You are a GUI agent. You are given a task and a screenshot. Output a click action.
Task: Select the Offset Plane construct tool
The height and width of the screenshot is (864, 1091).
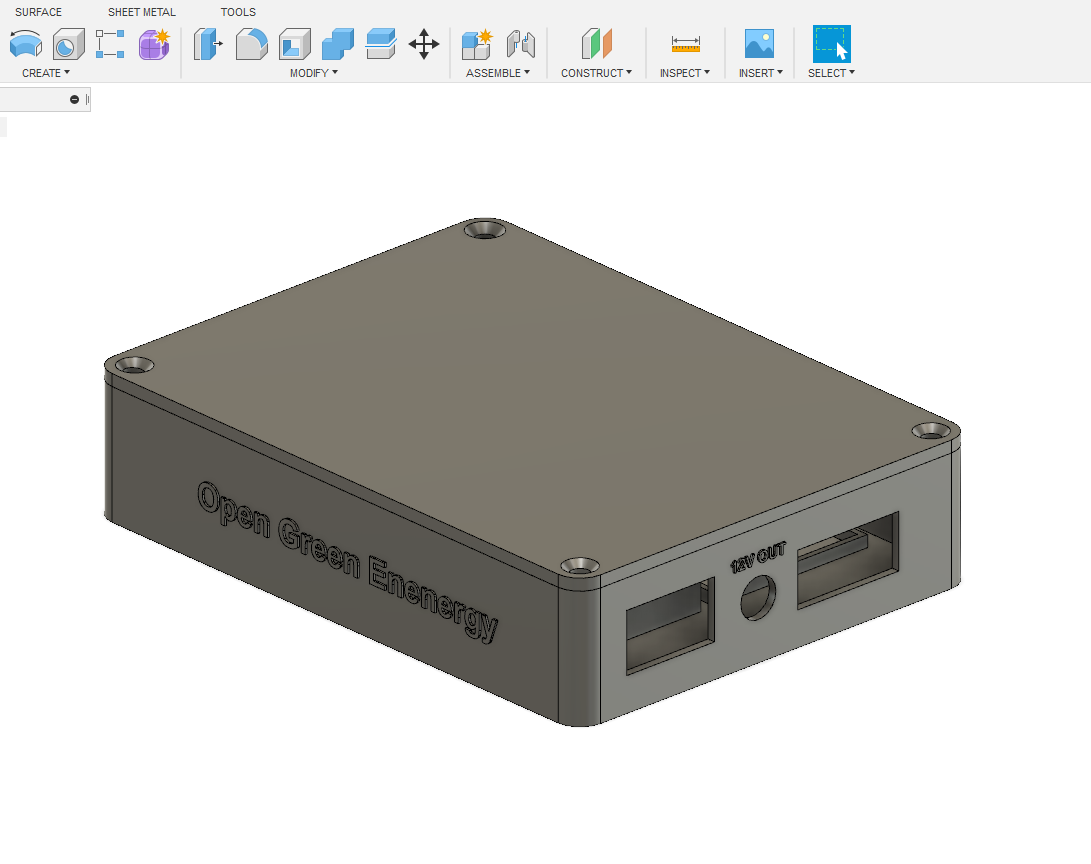pyautogui.click(x=595, y=44)
